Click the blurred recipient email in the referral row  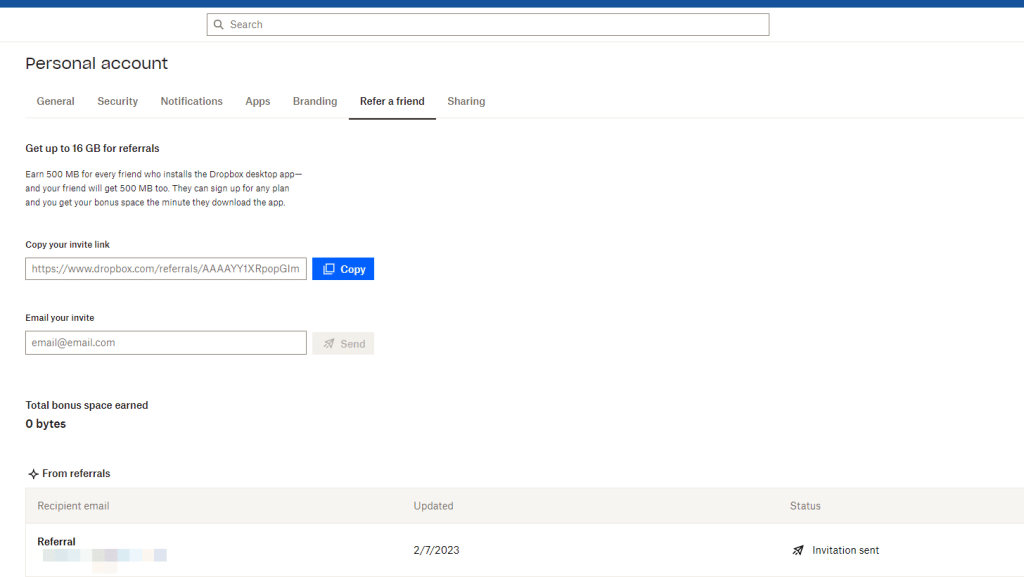[x=105, y=557]
